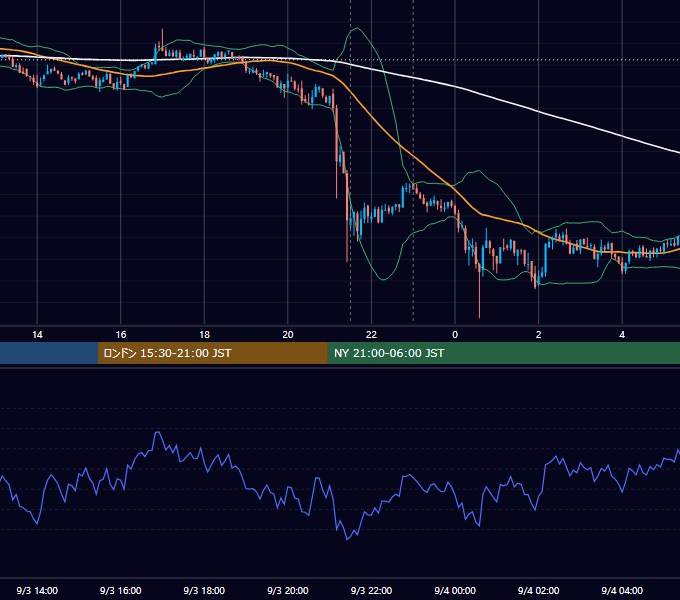Click the NY 21:00-06:00 JST session bar
Viewport: 680px width, 600px height.
click(x=503, y=353)
